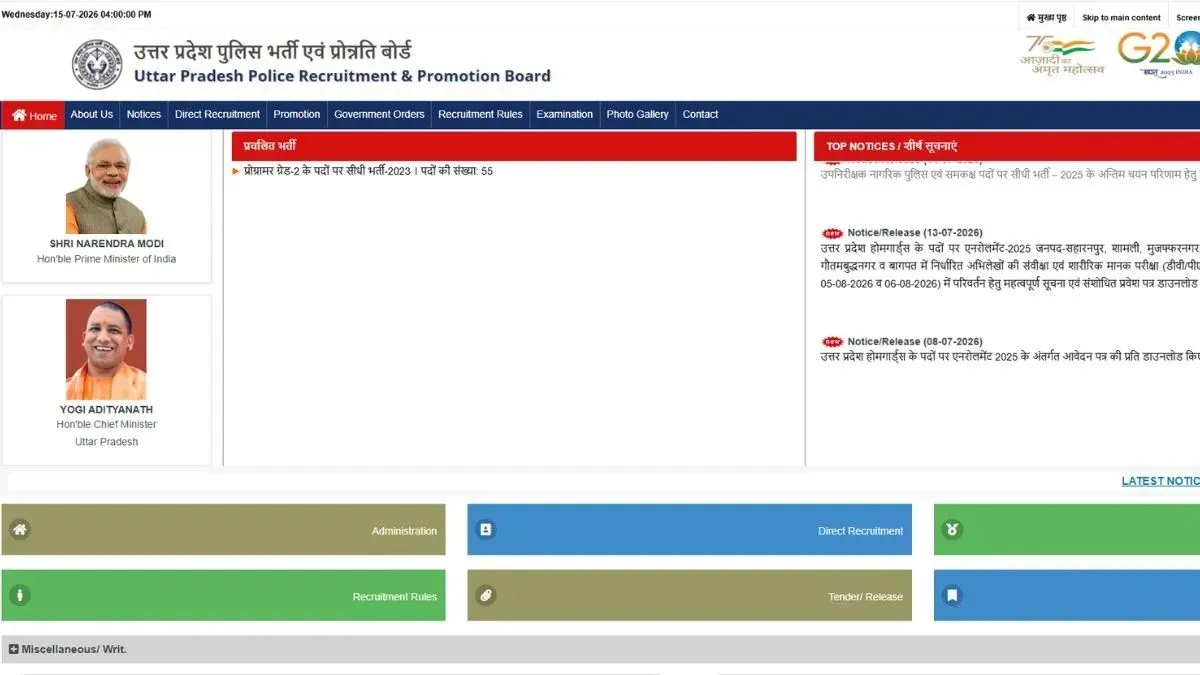Open the Examination menu
The height and width of the screenshot is (675, 1200).
tap(565, 114)
